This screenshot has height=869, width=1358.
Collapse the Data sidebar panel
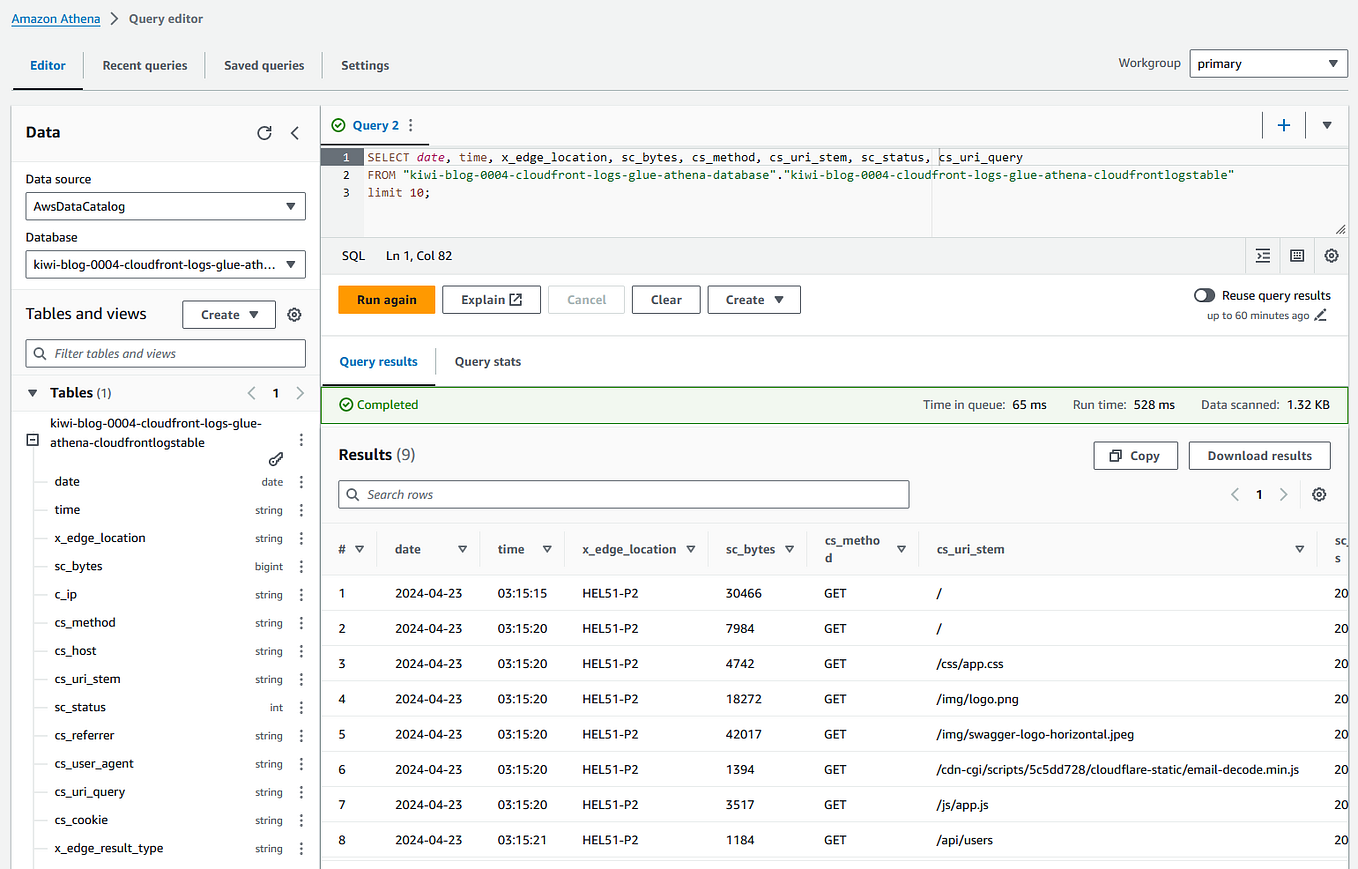coord(294,132)
